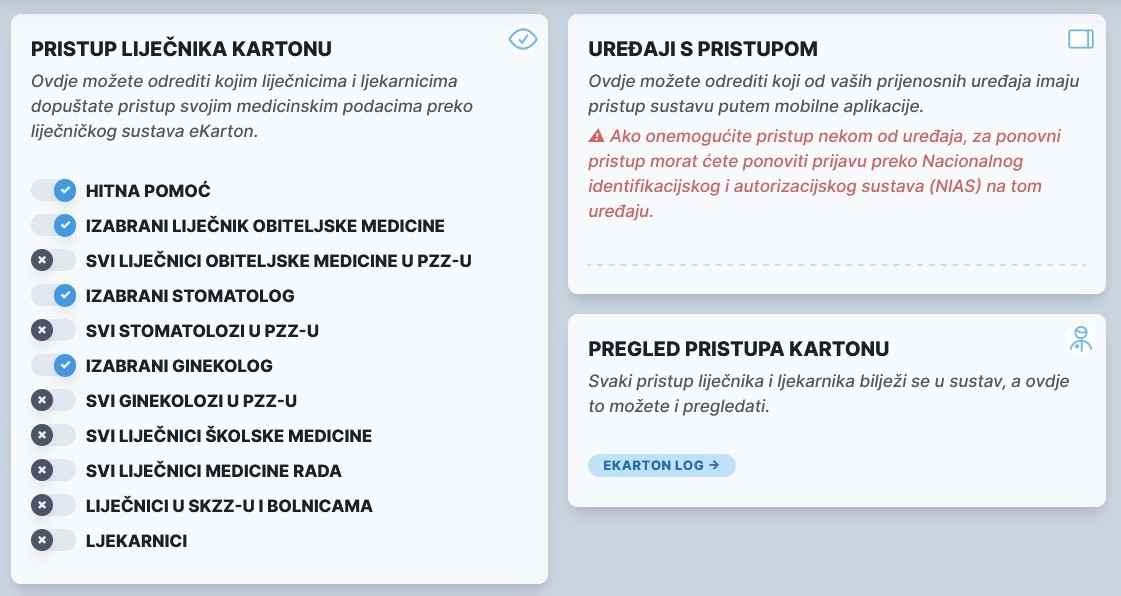Click the Pregled pristupa kartonu heading
Viewport: 1121px width, 596px height.
click(739, 348)
